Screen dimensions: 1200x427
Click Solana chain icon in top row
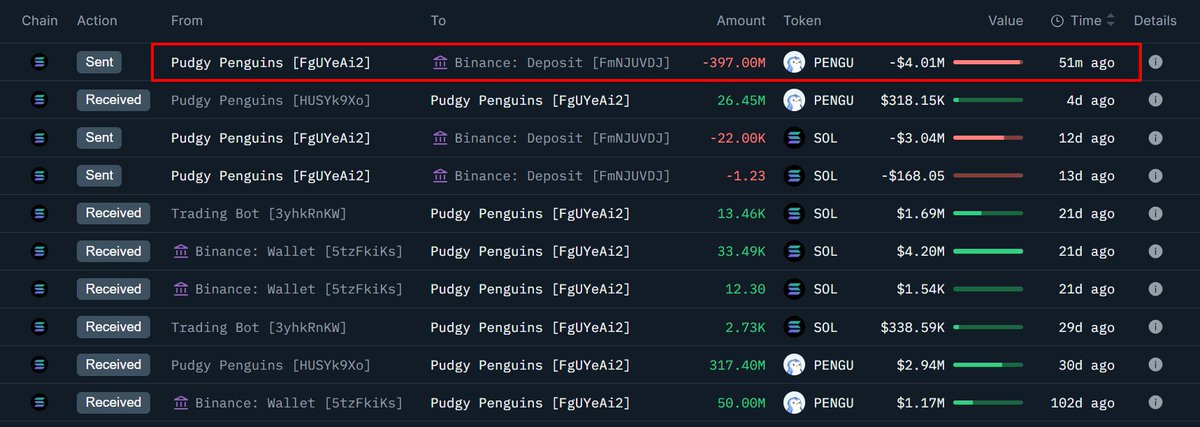(40, 62)
